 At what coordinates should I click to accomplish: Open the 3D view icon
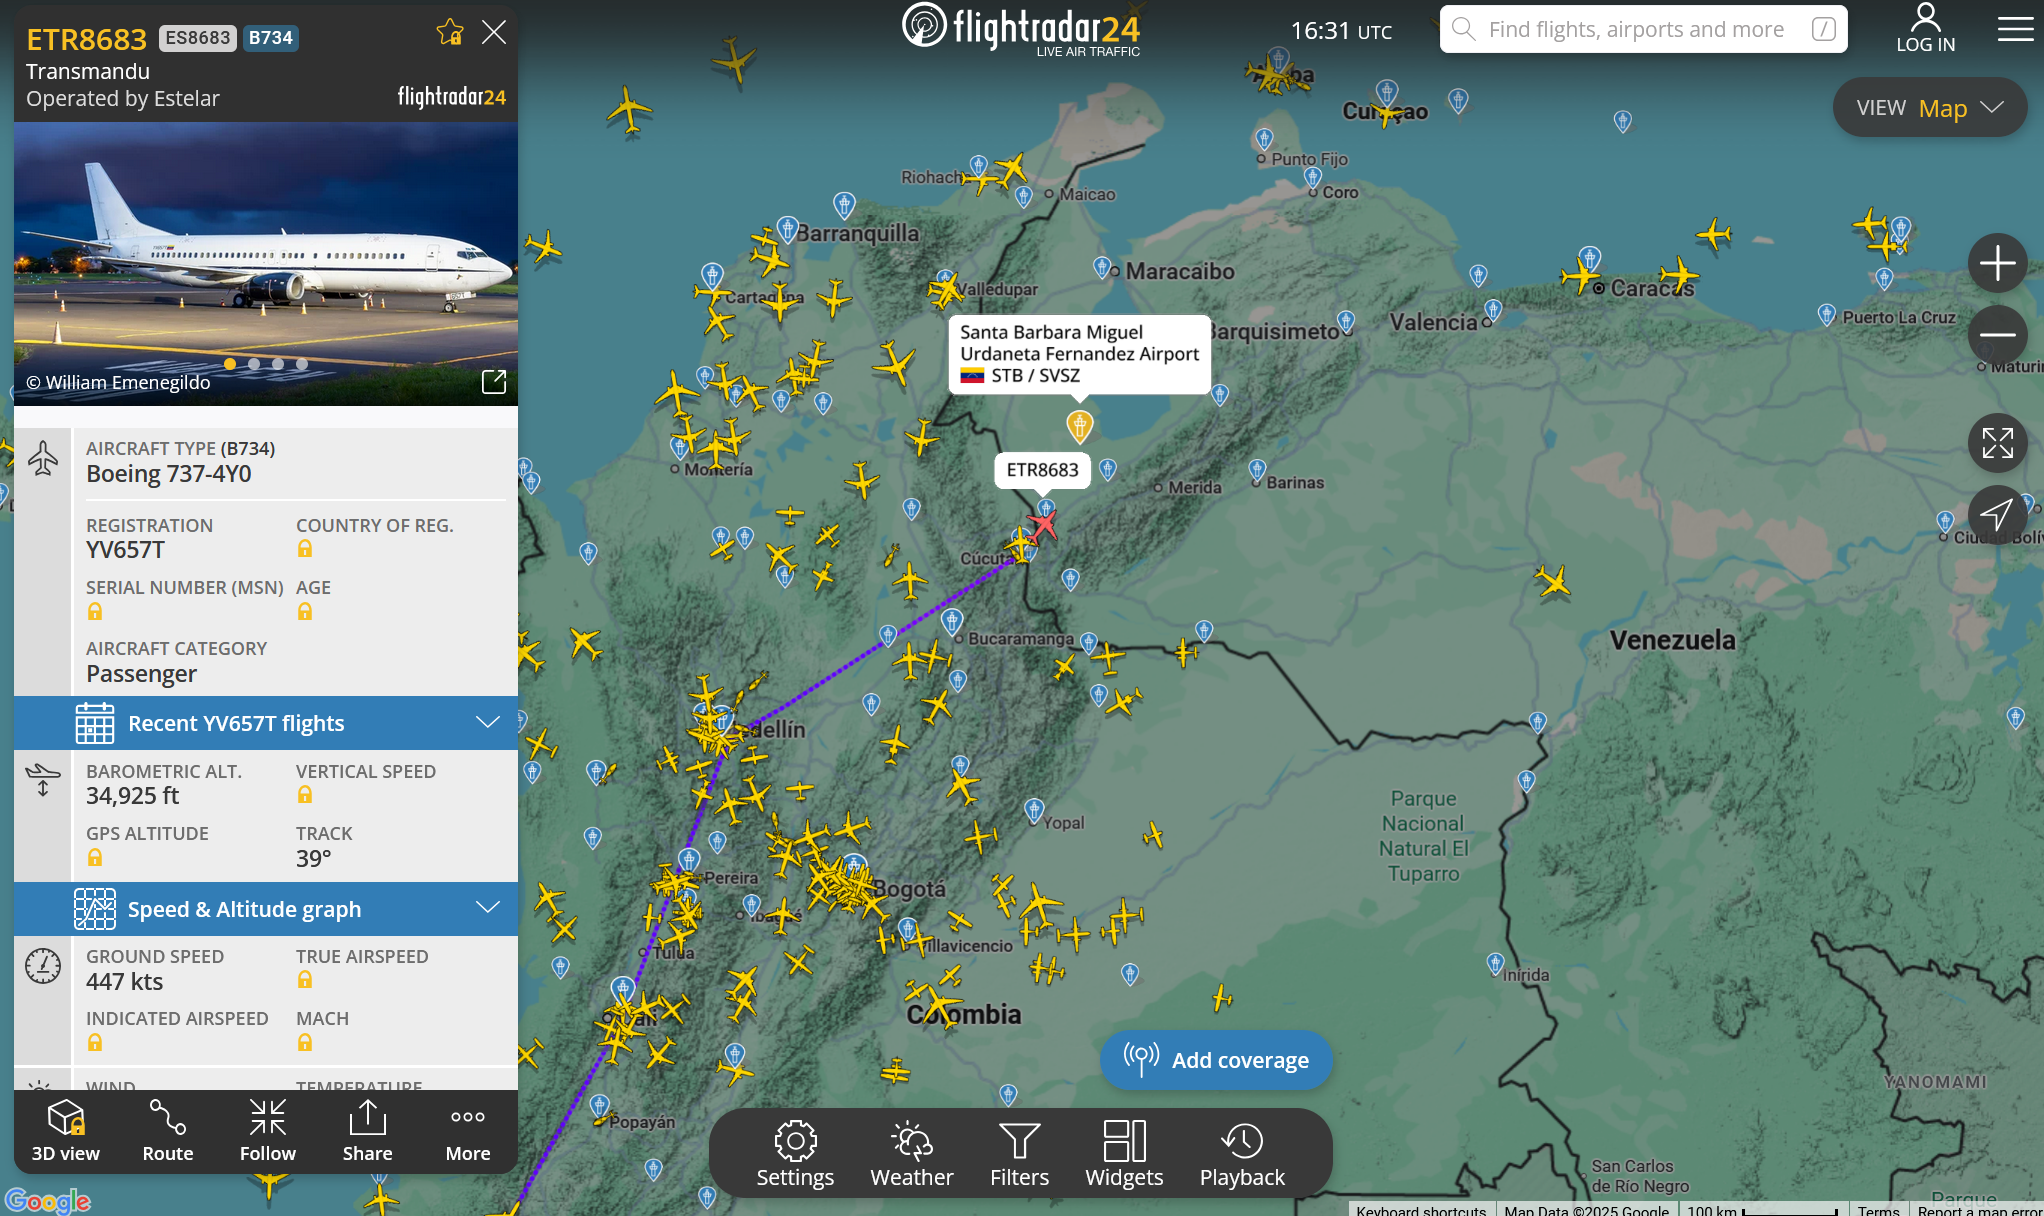click(x=66, y=1130)
